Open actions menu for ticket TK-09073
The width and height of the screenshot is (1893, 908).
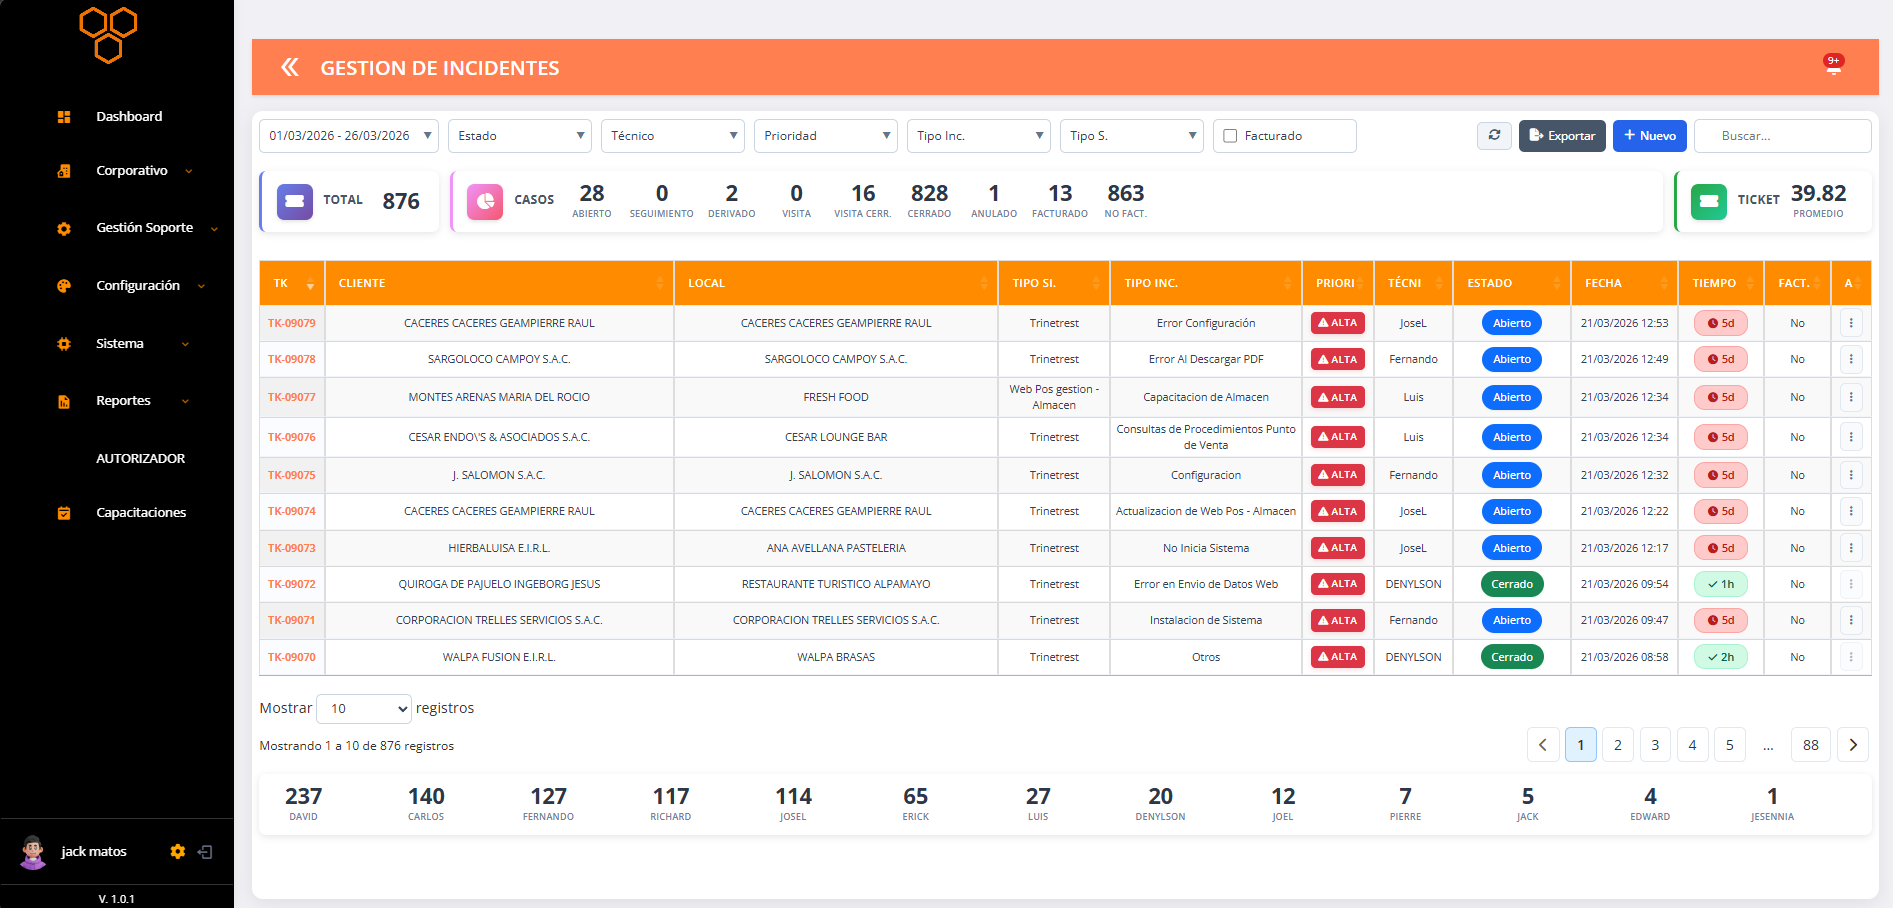(x=1851, y=548)
